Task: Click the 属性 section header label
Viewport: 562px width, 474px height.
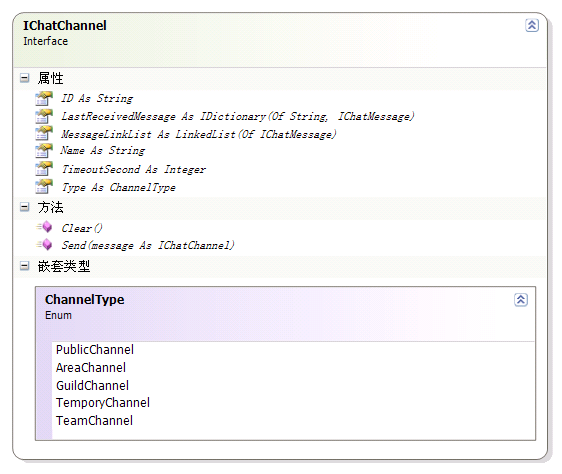Action: point(51,78)
